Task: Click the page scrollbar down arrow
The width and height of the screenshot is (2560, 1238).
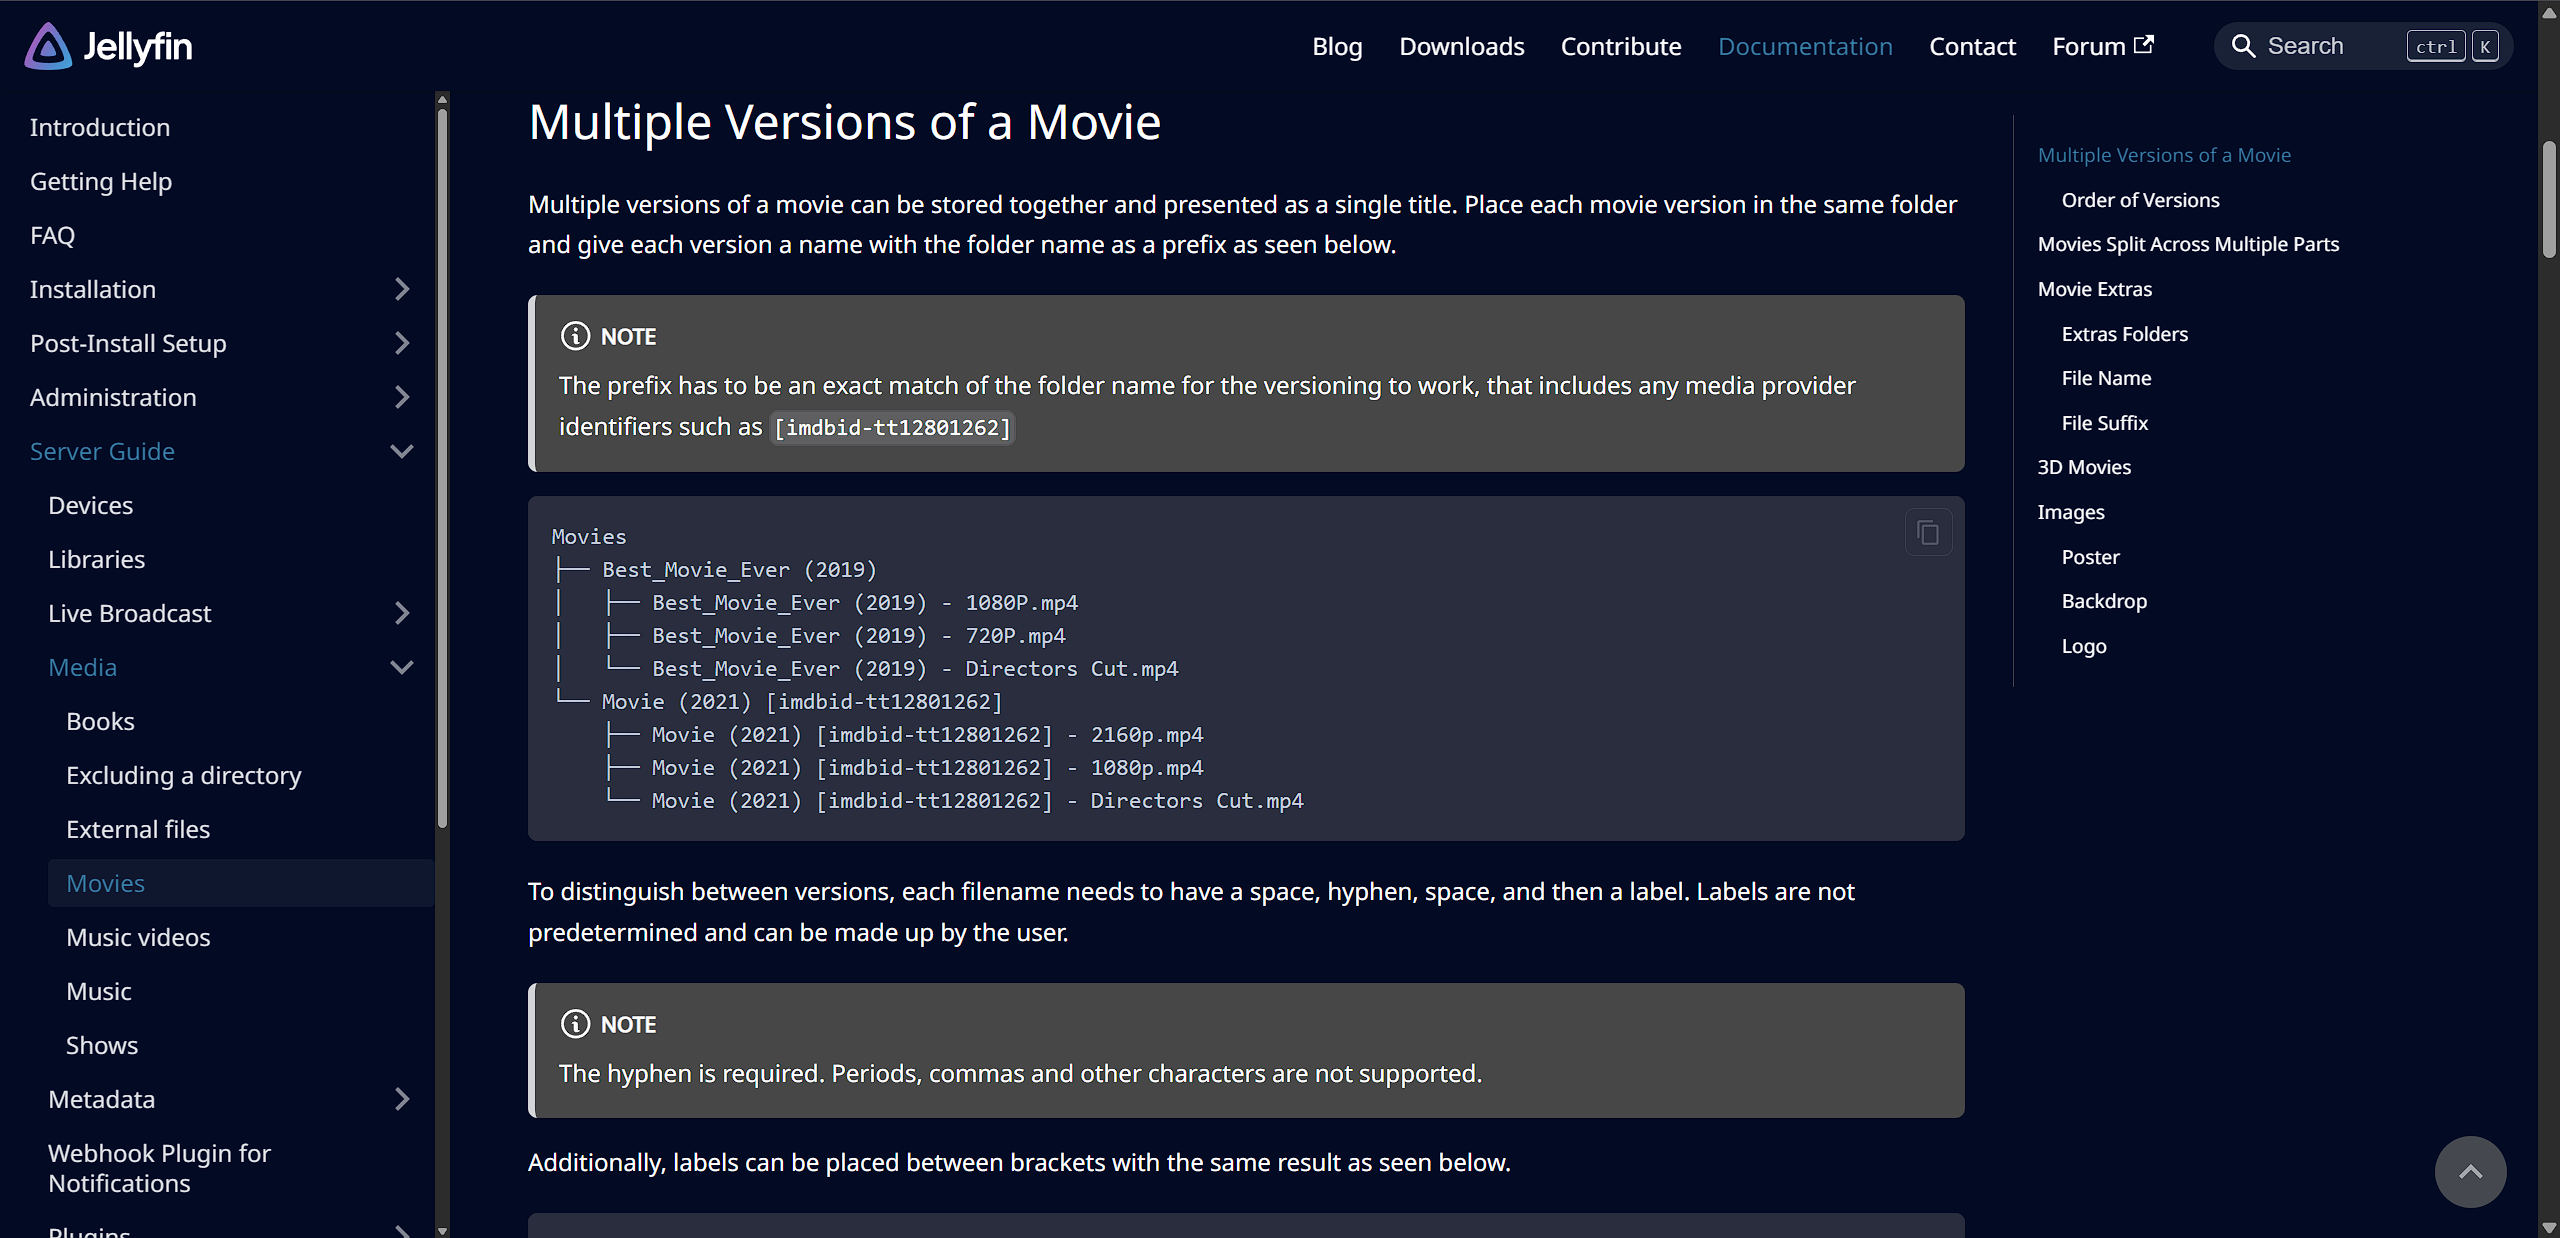Action: pos(2549,1228)
